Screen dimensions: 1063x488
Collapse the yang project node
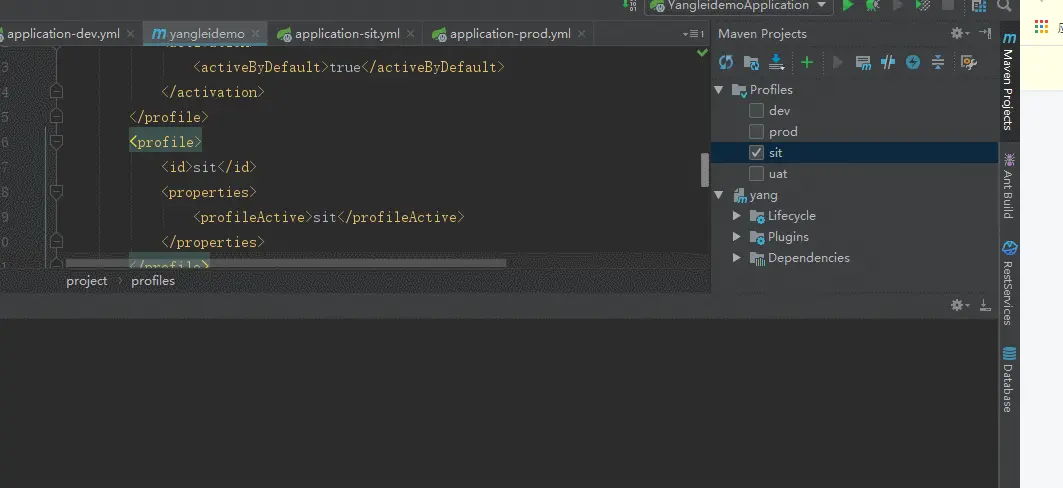(x=719, y=195)
